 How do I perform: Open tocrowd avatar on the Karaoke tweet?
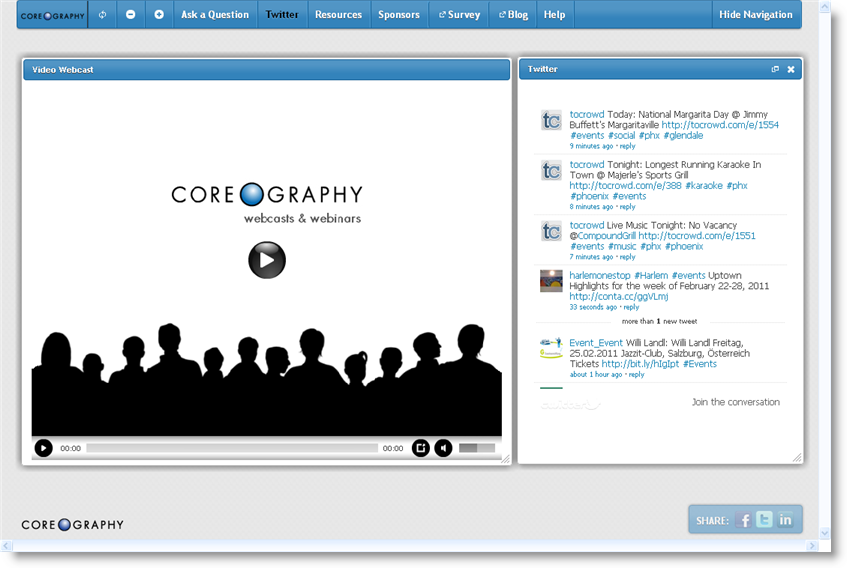[x=552, y=171]
